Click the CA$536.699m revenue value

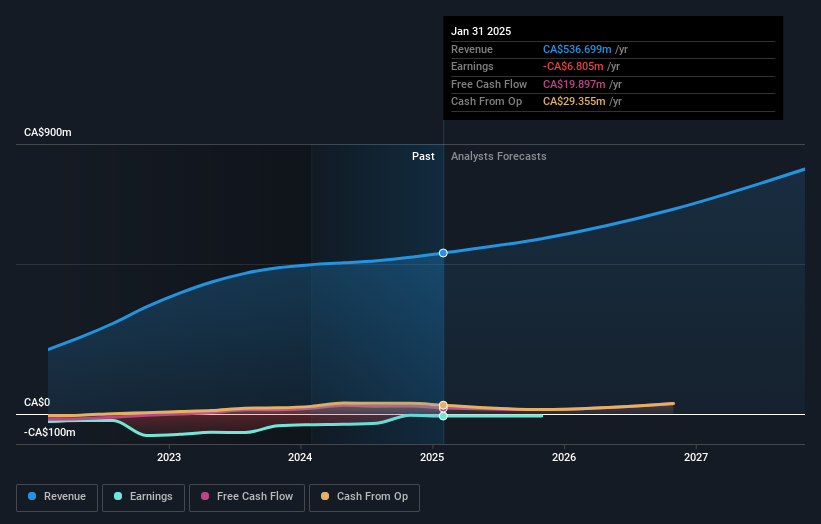click(577, 49)
